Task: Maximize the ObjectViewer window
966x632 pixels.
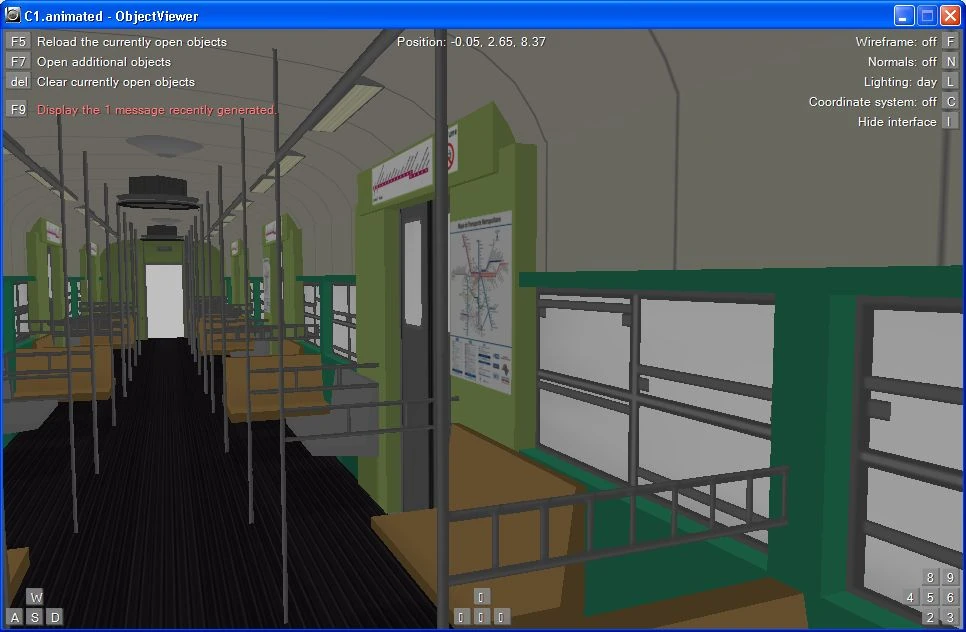Action: click(x=927, y=15)
